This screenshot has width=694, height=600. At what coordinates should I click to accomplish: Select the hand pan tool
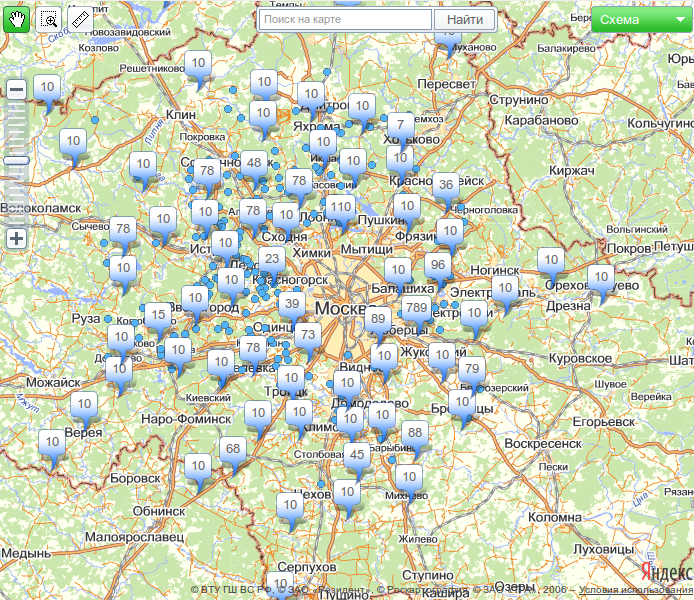click(16, 19)
